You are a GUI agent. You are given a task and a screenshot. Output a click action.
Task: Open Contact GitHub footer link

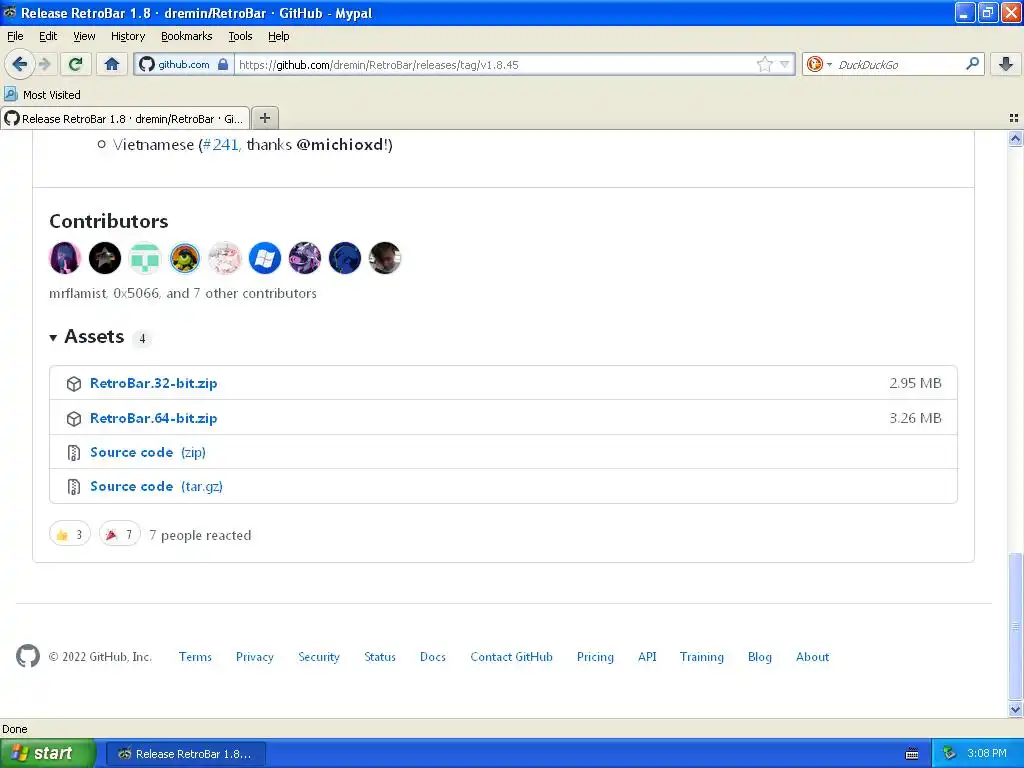(511, 657)
